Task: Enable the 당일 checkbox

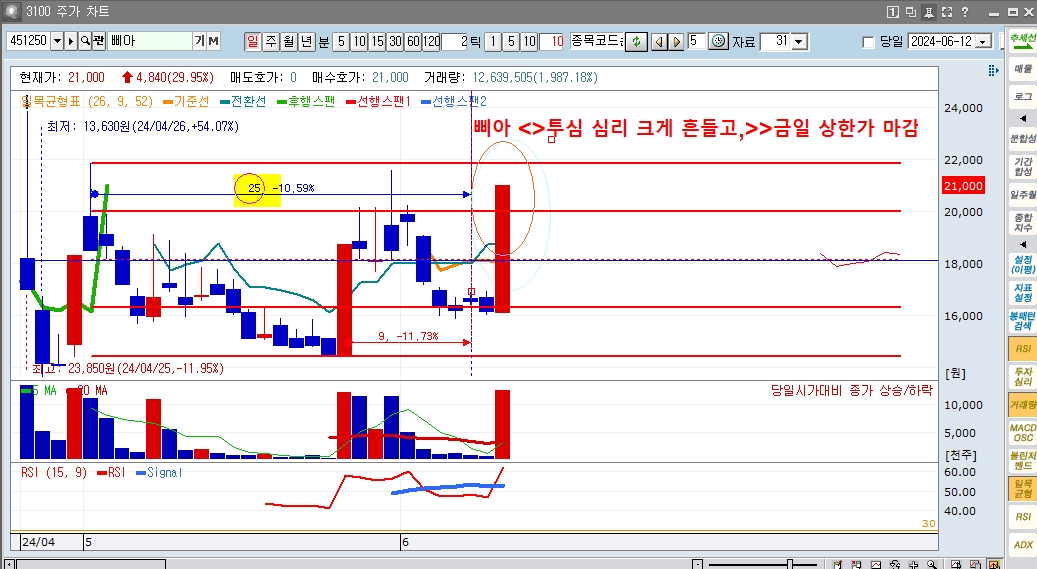Action: pos(868,42)
